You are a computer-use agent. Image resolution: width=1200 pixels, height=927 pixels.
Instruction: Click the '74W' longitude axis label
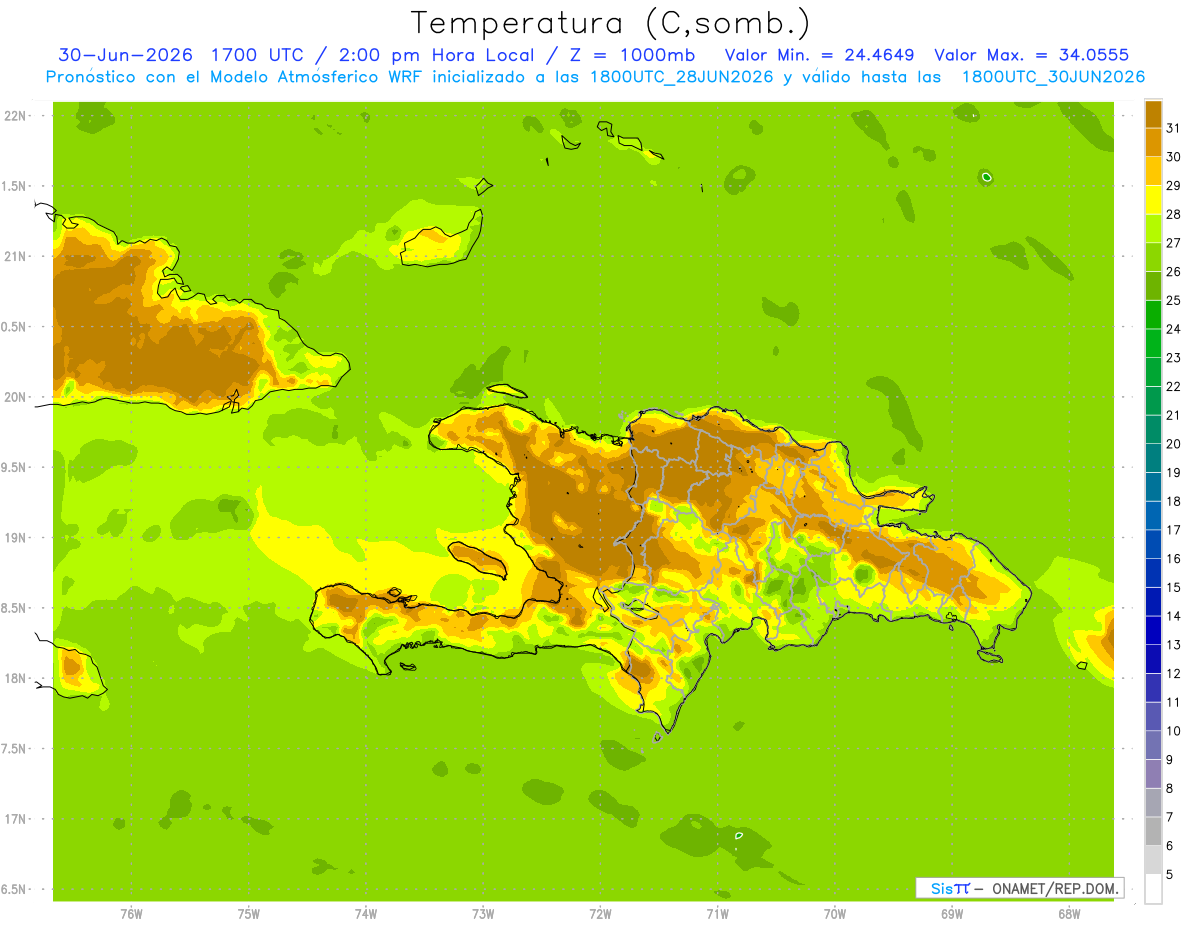tap(366, 914)
